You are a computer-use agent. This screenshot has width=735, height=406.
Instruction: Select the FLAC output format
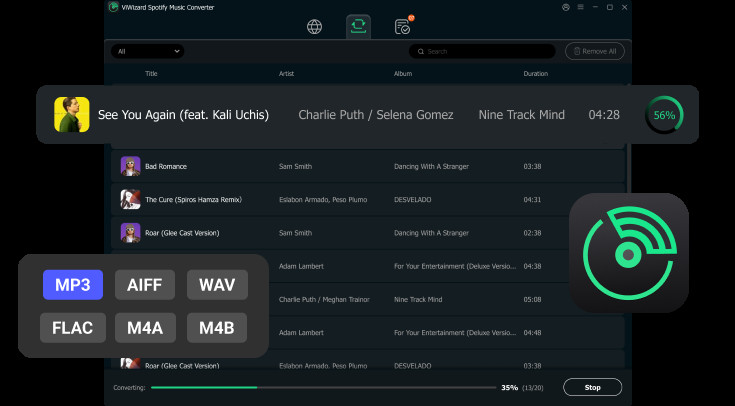tap(73, 328)
